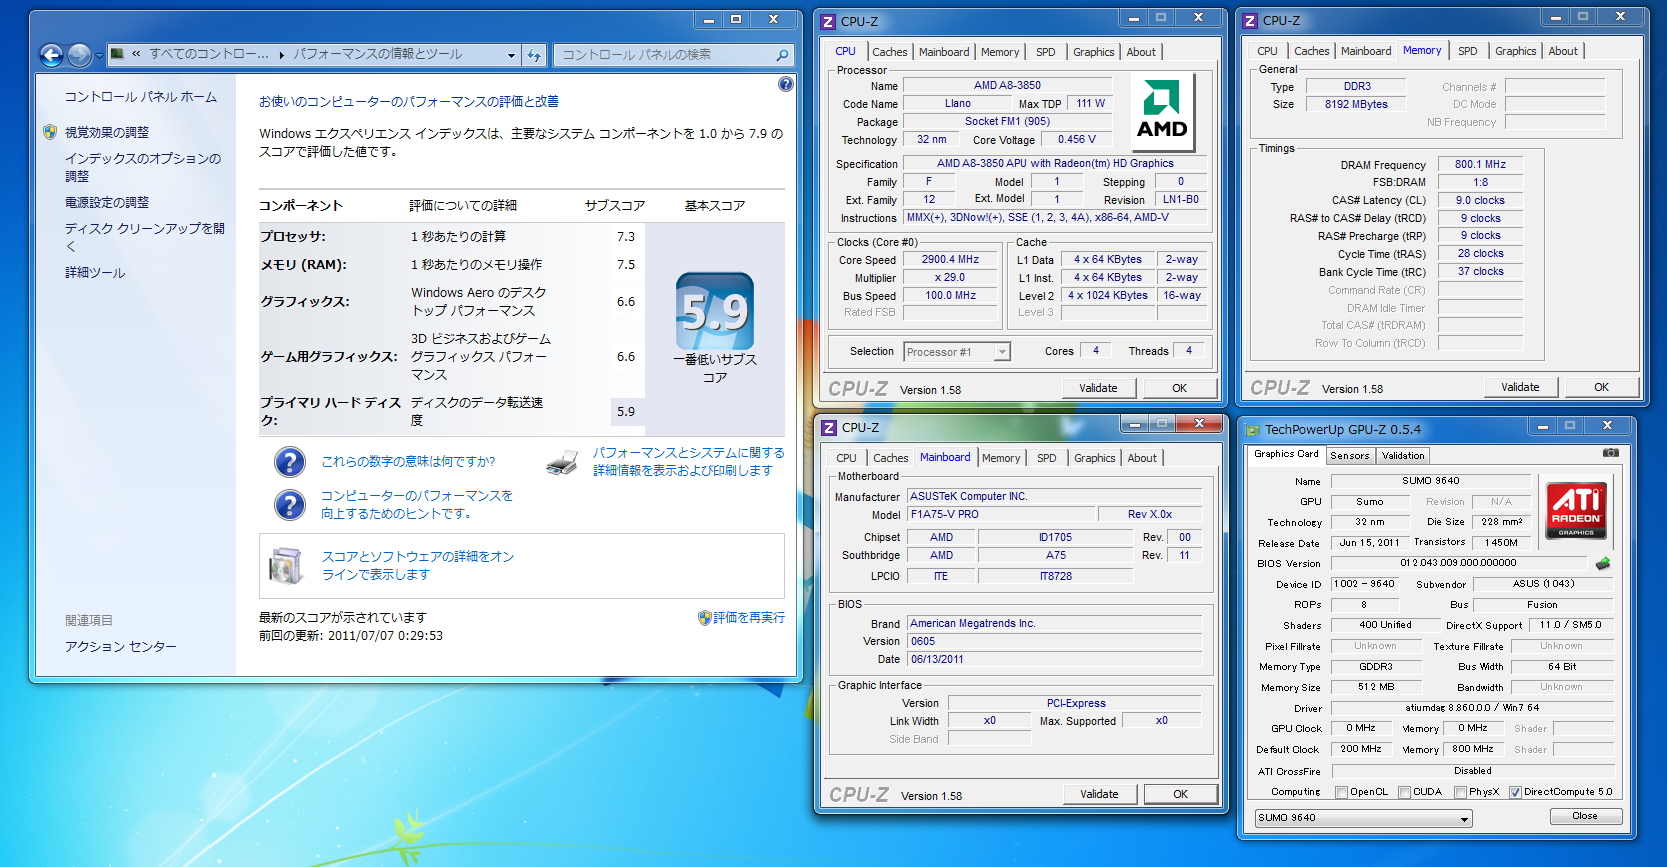Toggle the CUDA checkbox in GPU-Z
Screen dimensions: 1667x867
(x=1405, y=792)
